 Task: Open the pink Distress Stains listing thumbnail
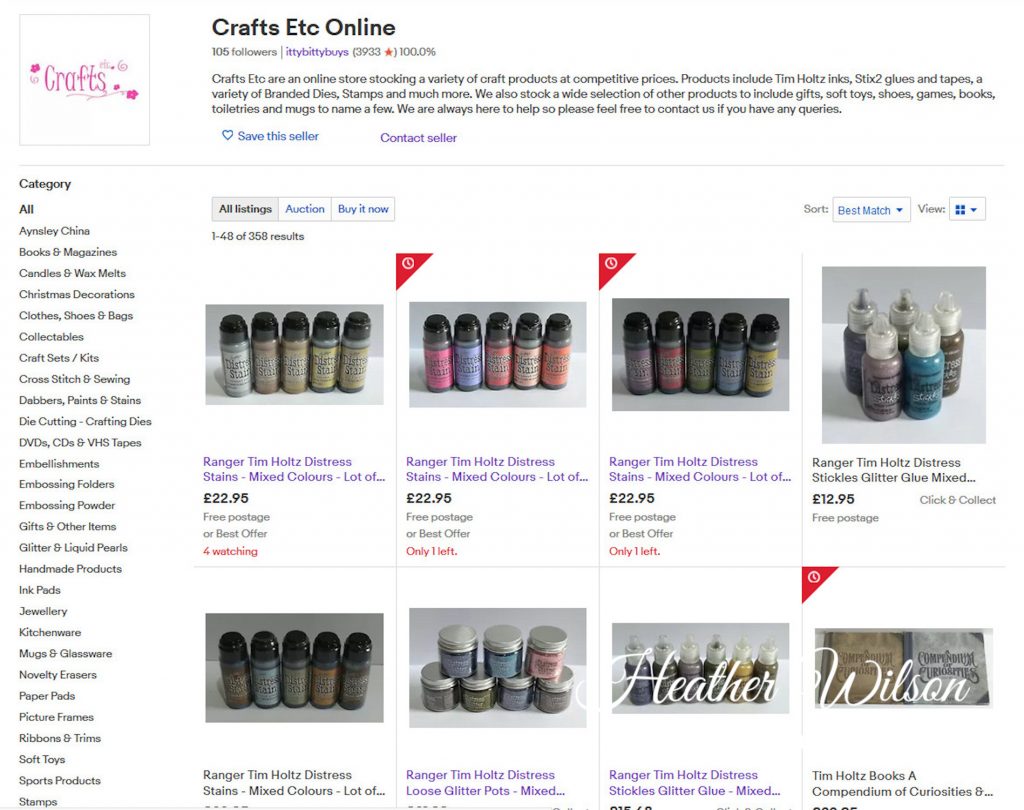[498, 354]
